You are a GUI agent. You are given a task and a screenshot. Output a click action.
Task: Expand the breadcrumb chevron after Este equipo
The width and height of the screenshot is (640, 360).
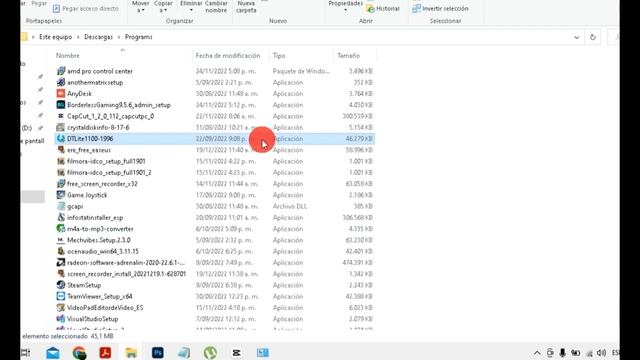pyautogui.click(x=78, y=37)
